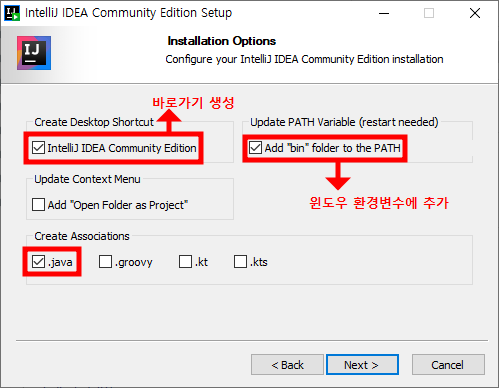Minimize the Setup window
Screen dimensions: 499x388
[384, 13]
